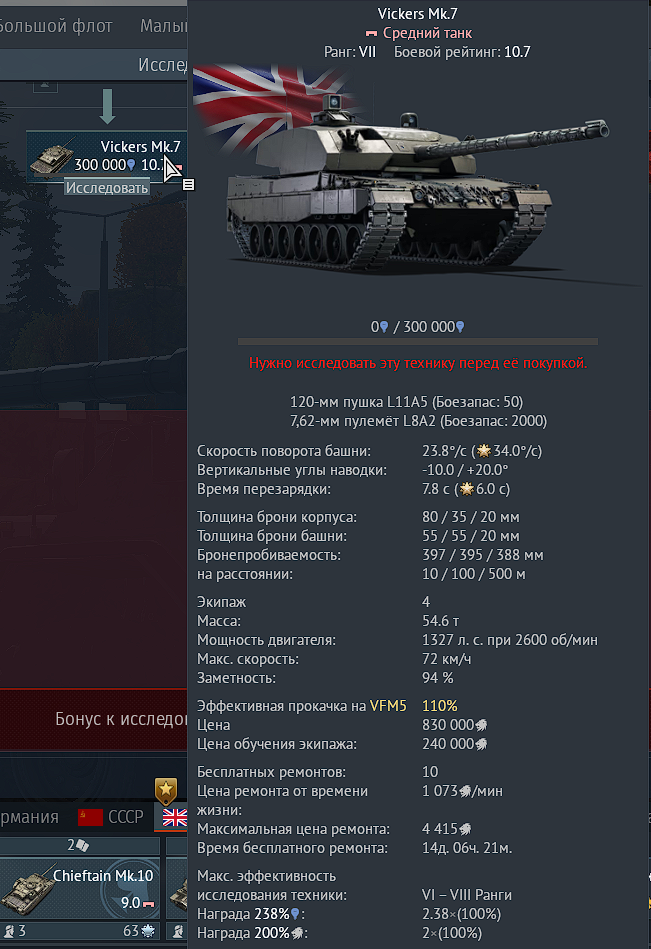Open the Большой флот tab

click(x=56, y=26)
